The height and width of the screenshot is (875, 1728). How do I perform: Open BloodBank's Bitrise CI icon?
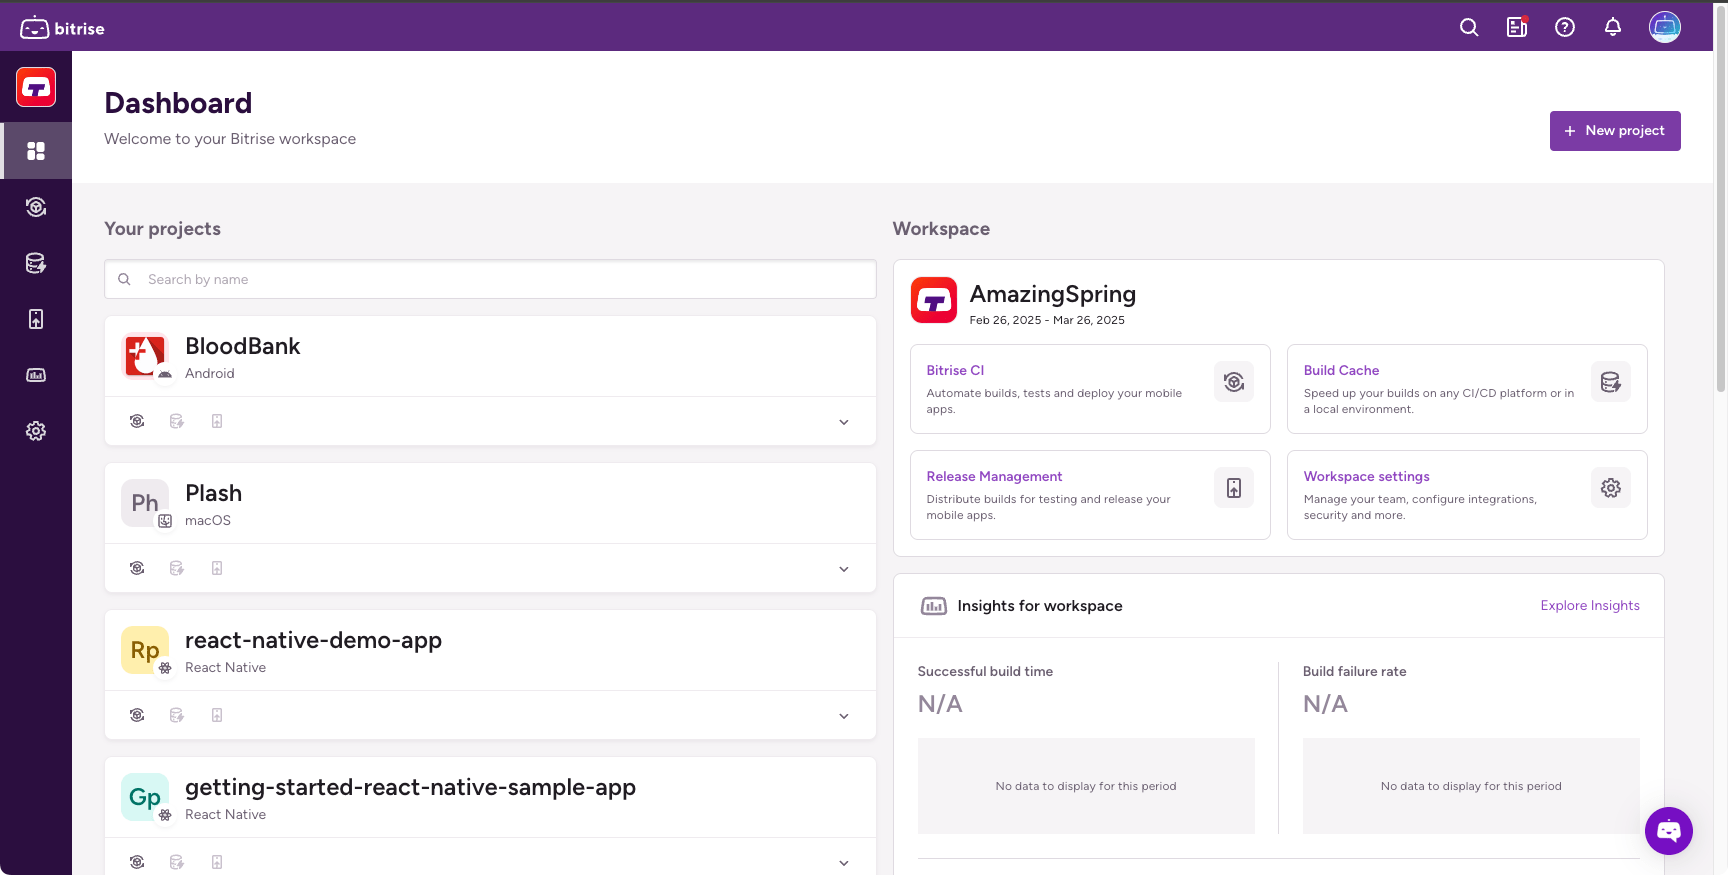(x=137, y=422)
